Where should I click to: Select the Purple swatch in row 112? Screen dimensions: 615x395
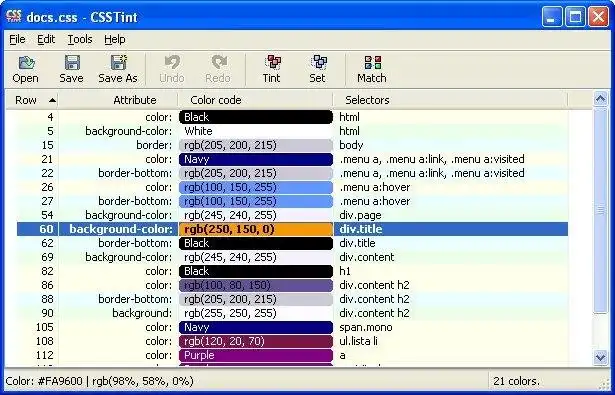point(256,355)
